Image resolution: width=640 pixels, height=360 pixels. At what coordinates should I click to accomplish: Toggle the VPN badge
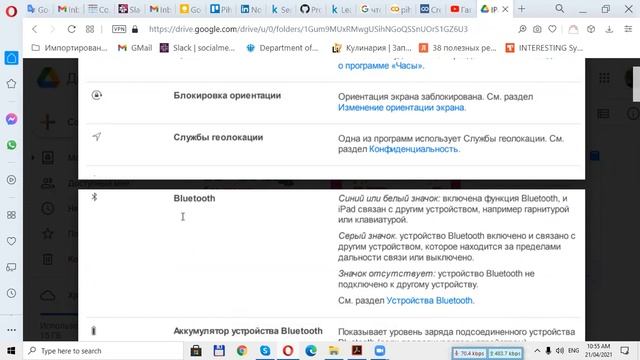[x=119, y=29]
